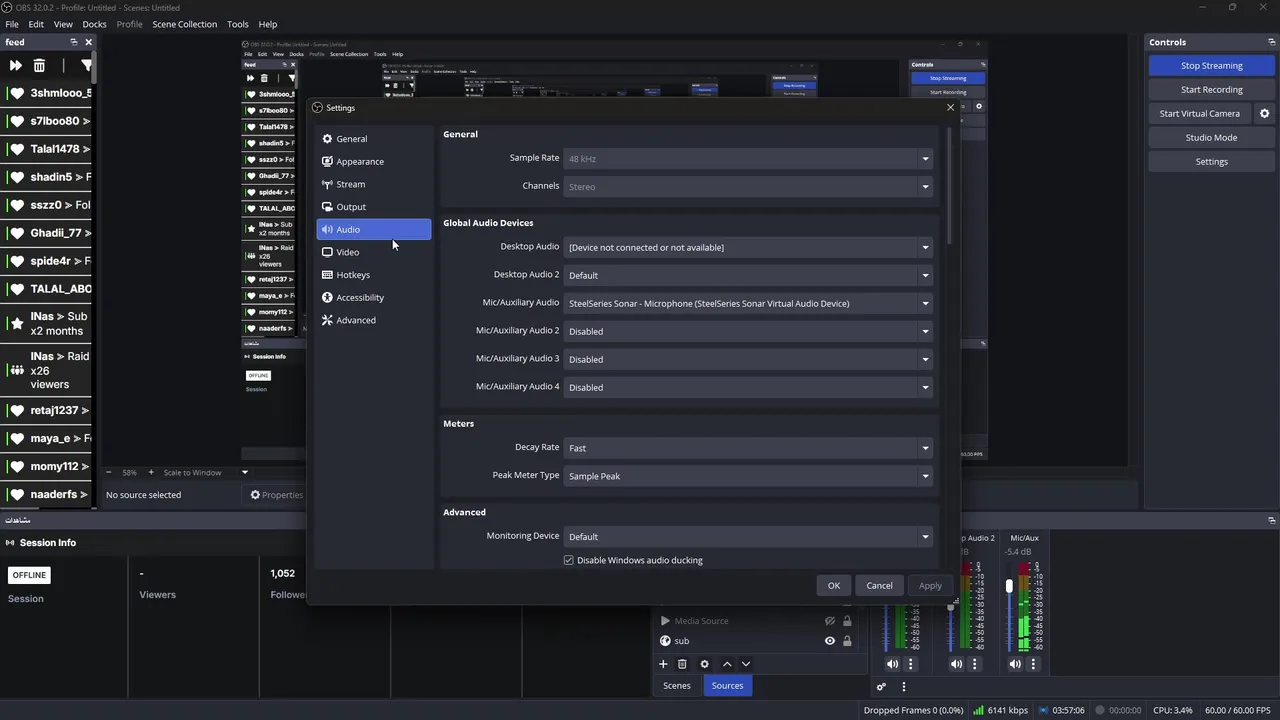The image size is (1280, 720).
Task: Open the Mic/Auxiliary Audio 4 dropdown
Action: pyautogui.click(x=748, y=387)
